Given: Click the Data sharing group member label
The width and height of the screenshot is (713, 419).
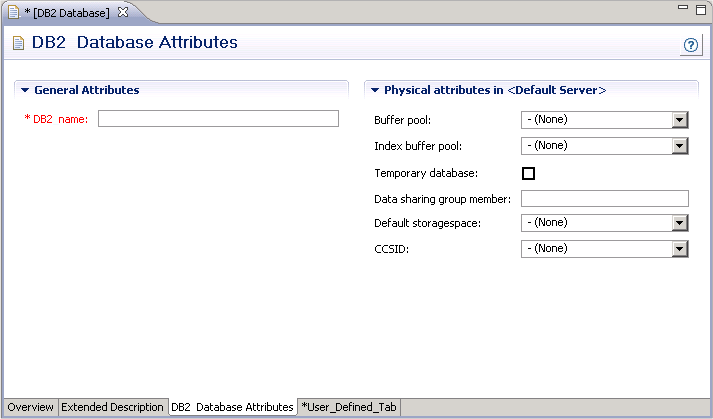Looking at the screenshot, I should point(442,199).
